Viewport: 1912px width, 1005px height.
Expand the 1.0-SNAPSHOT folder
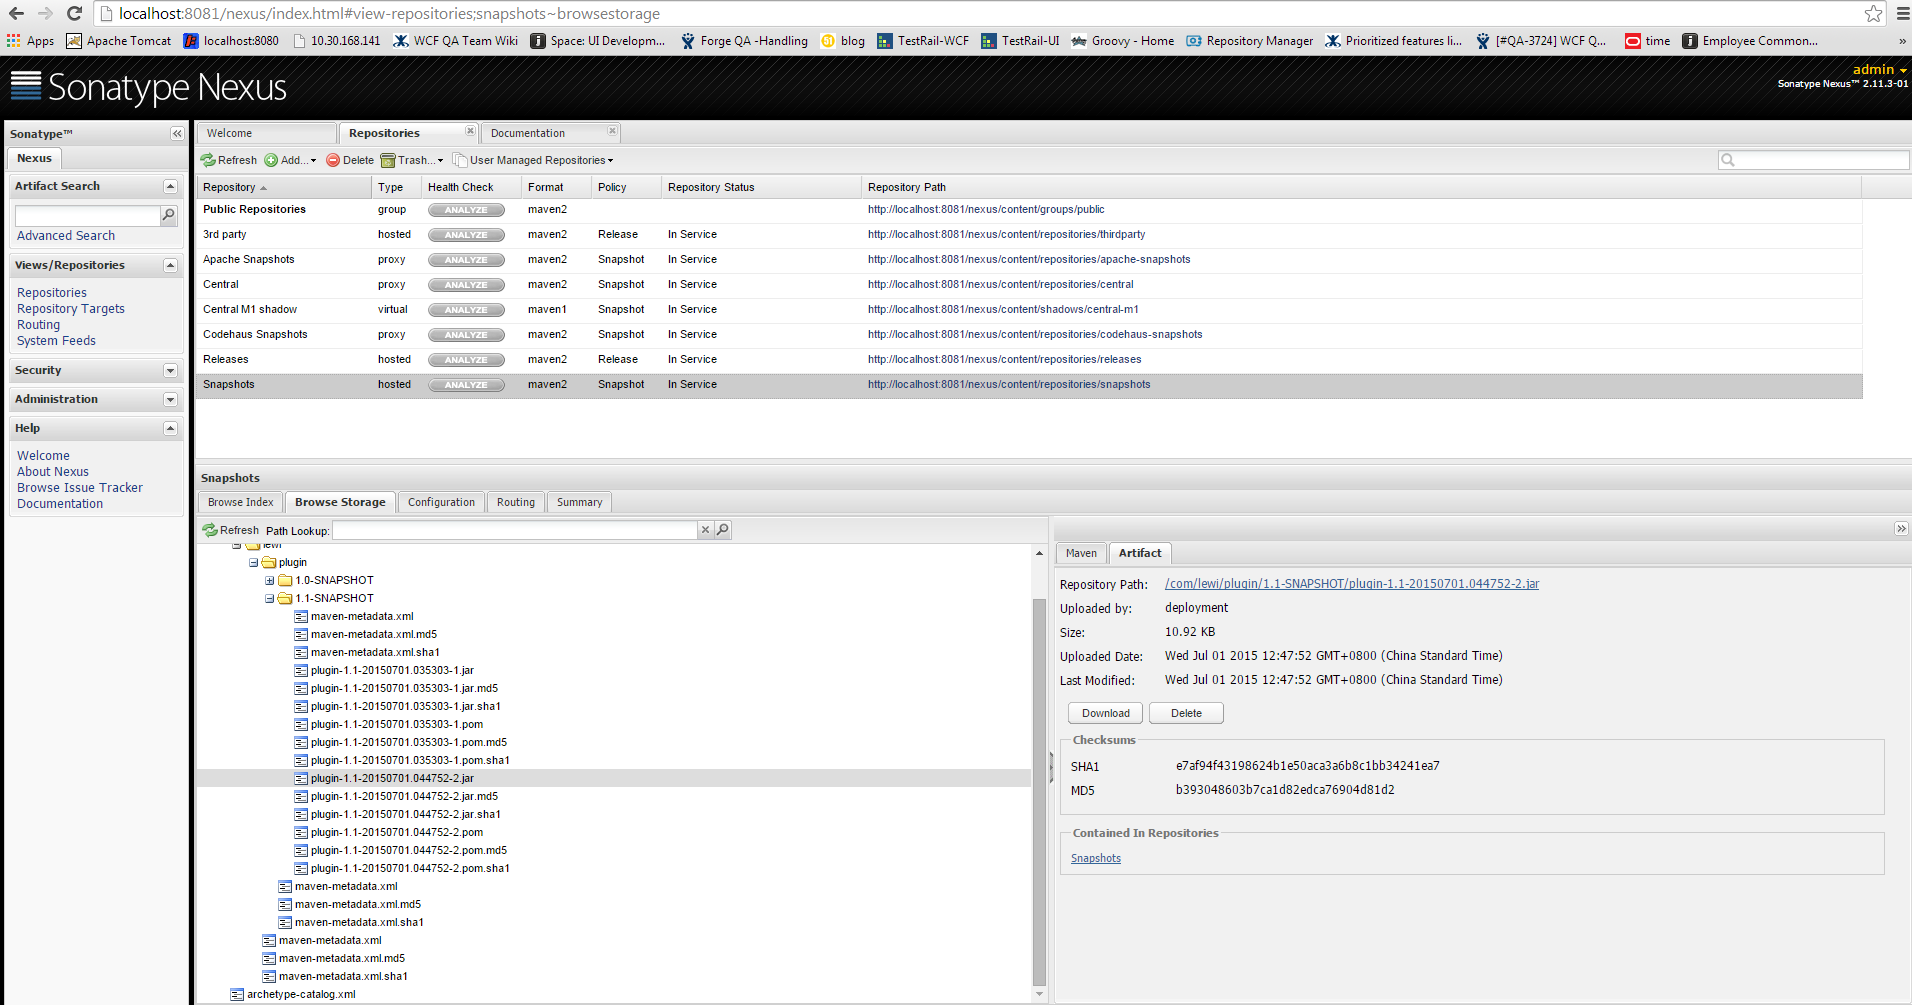coord(270,581)
